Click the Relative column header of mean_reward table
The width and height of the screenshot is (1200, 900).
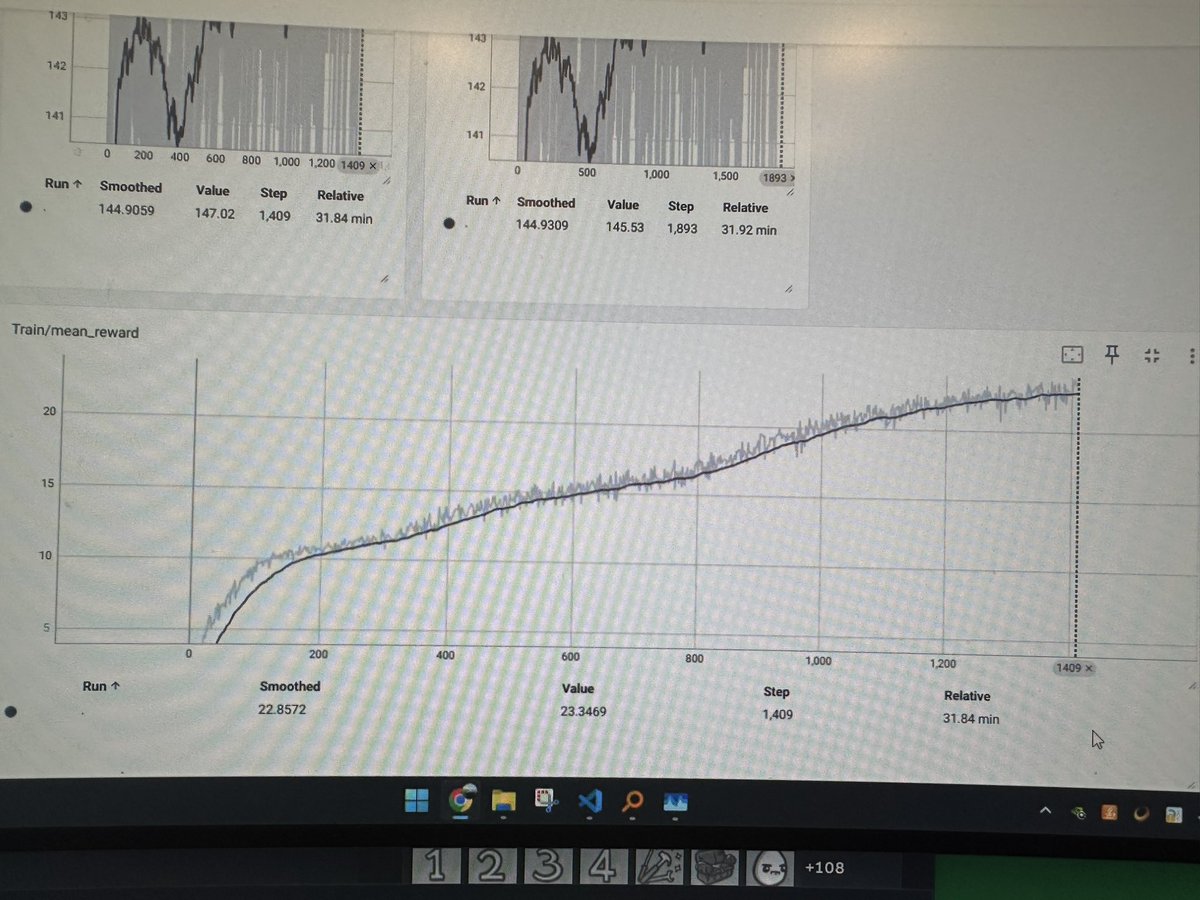[x=967, y=695]
